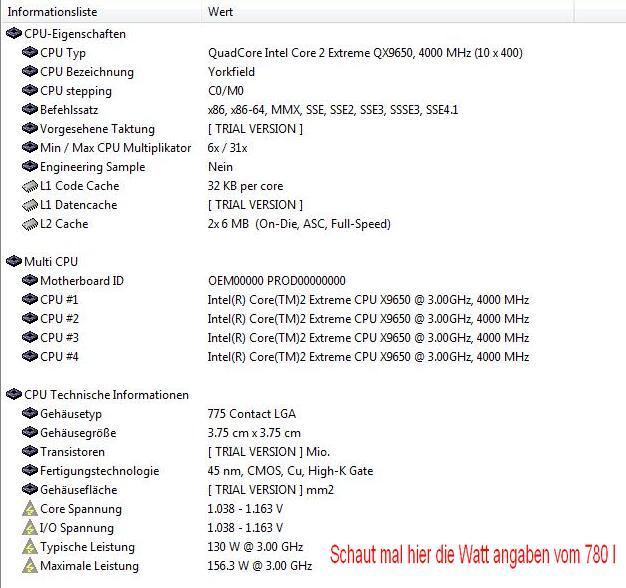Image resolution: width=626 pixels, height=588 pixels.
Task: Select the Core Spannung label
Action: (81, 509)
